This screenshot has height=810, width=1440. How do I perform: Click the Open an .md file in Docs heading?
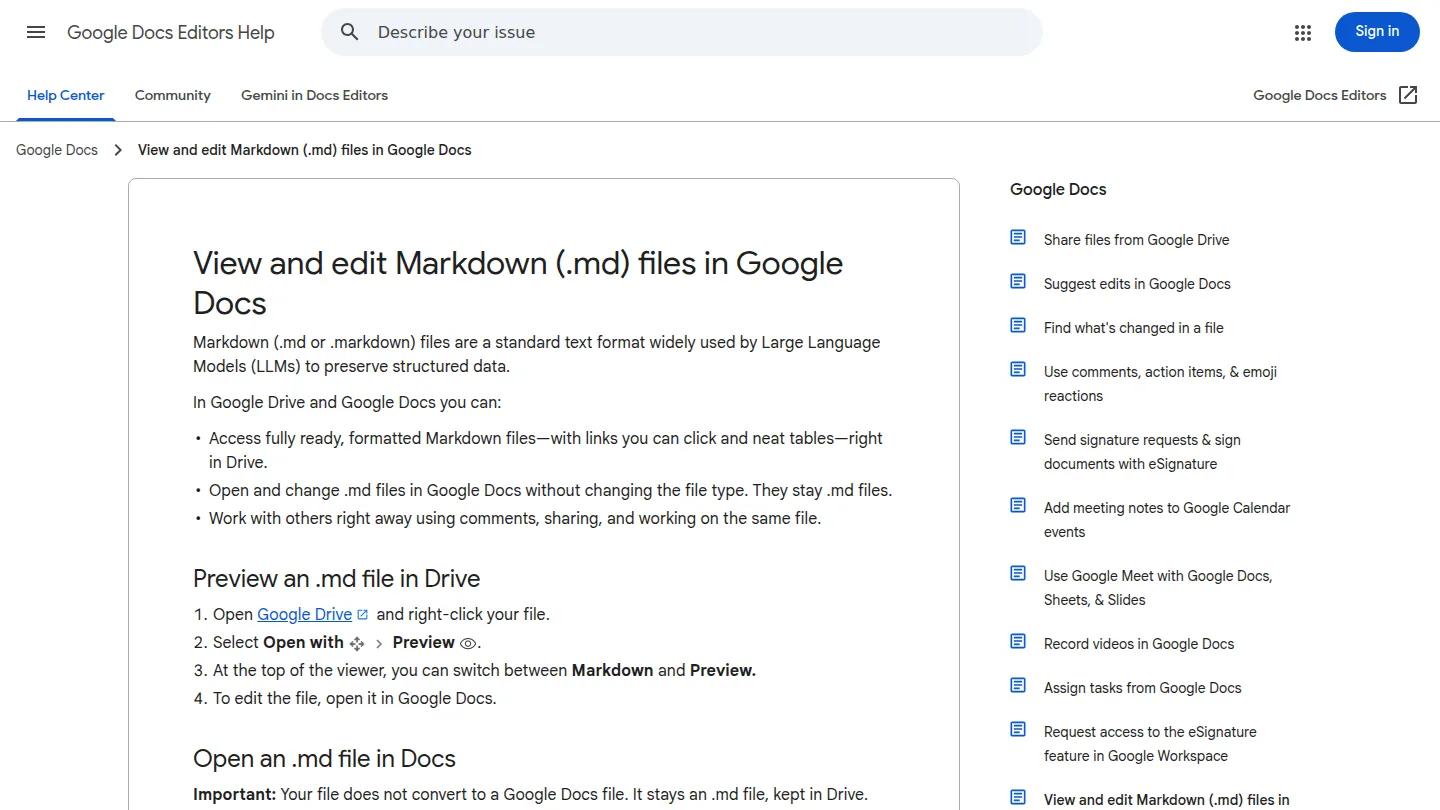click(324, 758)
